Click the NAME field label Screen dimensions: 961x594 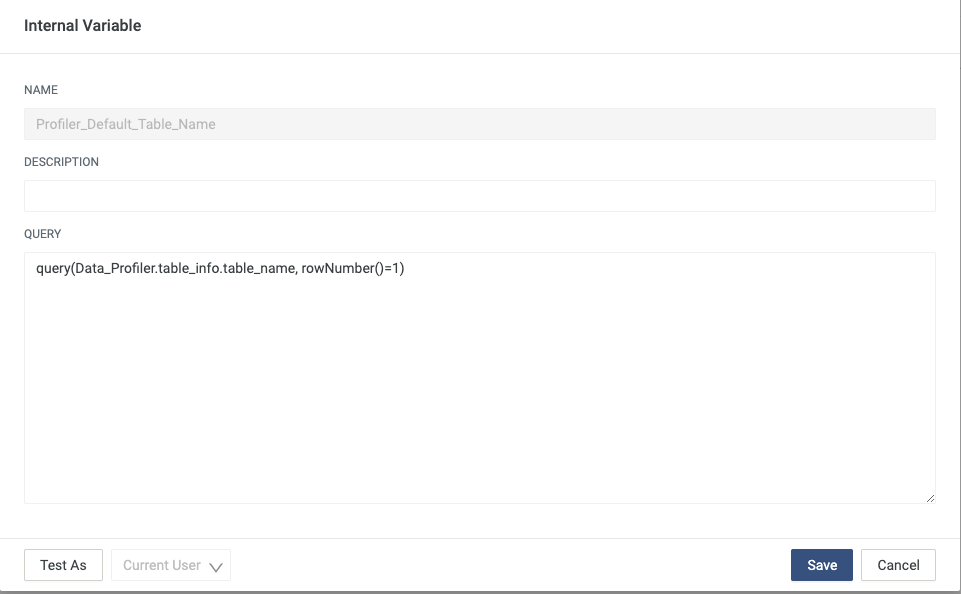(x=41, y=90)
